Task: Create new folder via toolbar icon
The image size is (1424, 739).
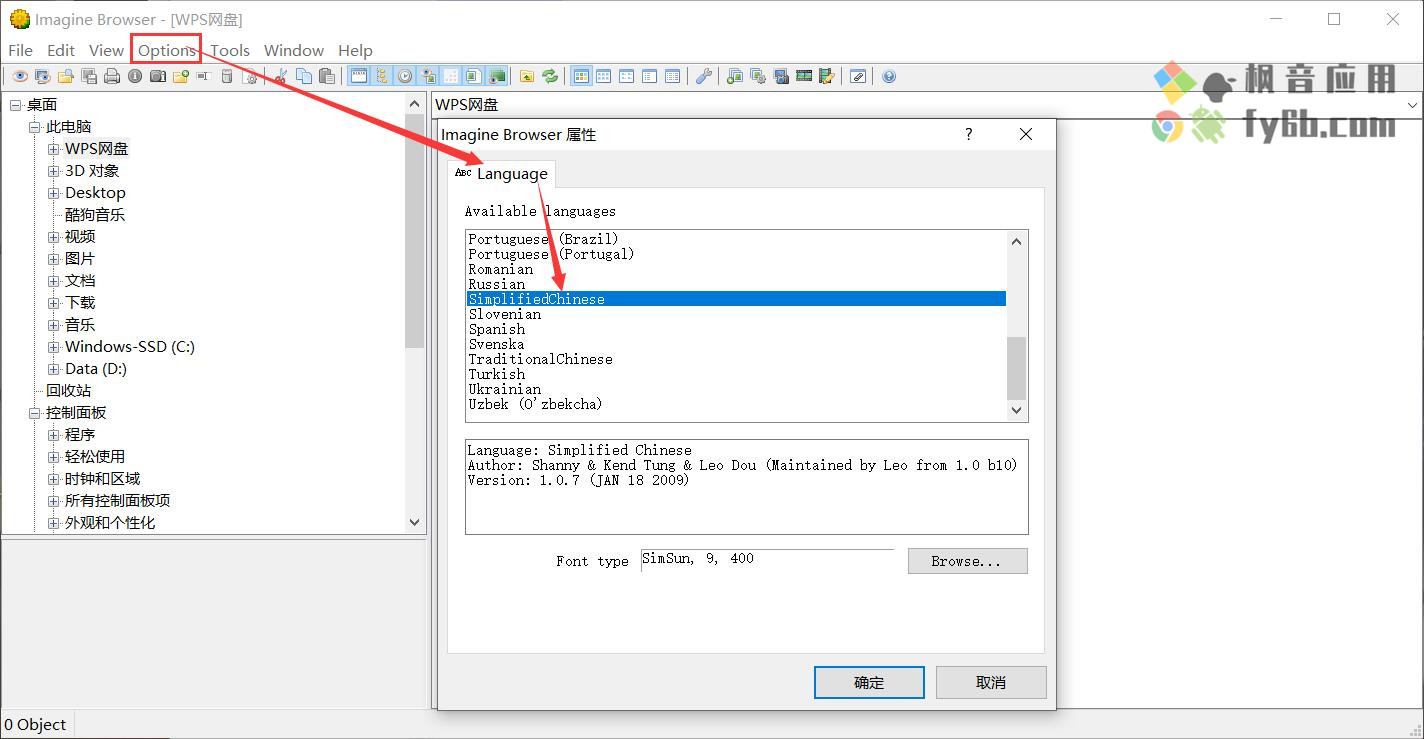Action: [181, 76]
